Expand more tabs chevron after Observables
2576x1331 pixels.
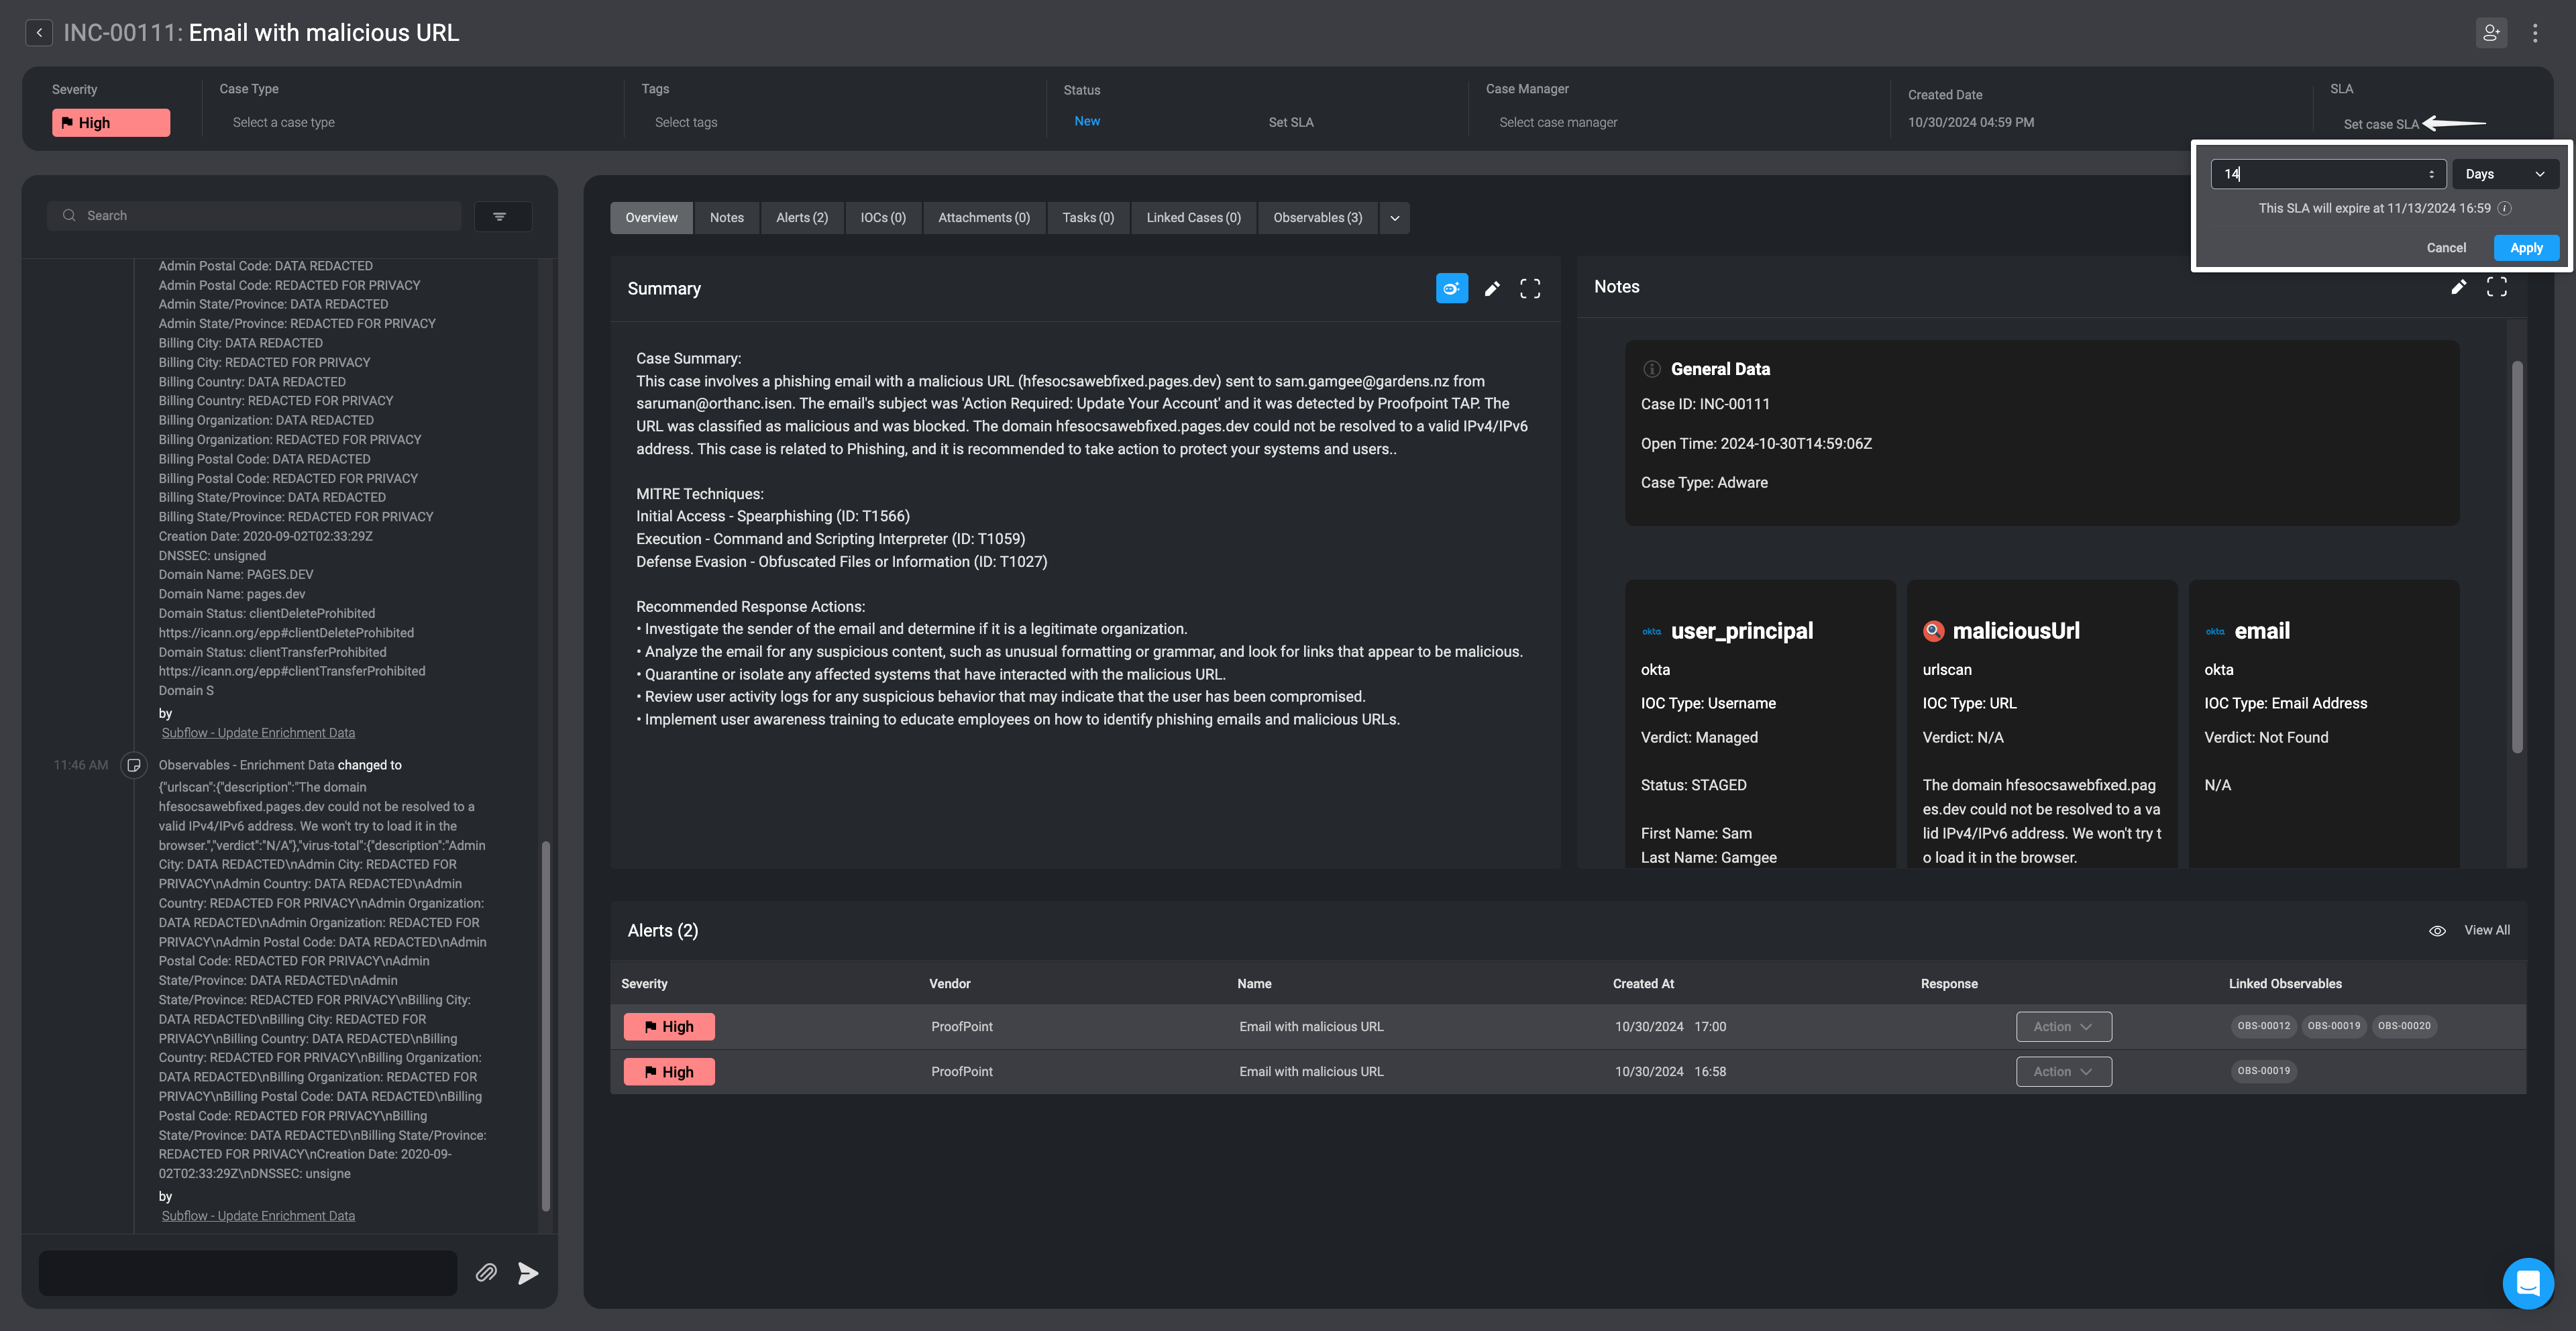1395,218
